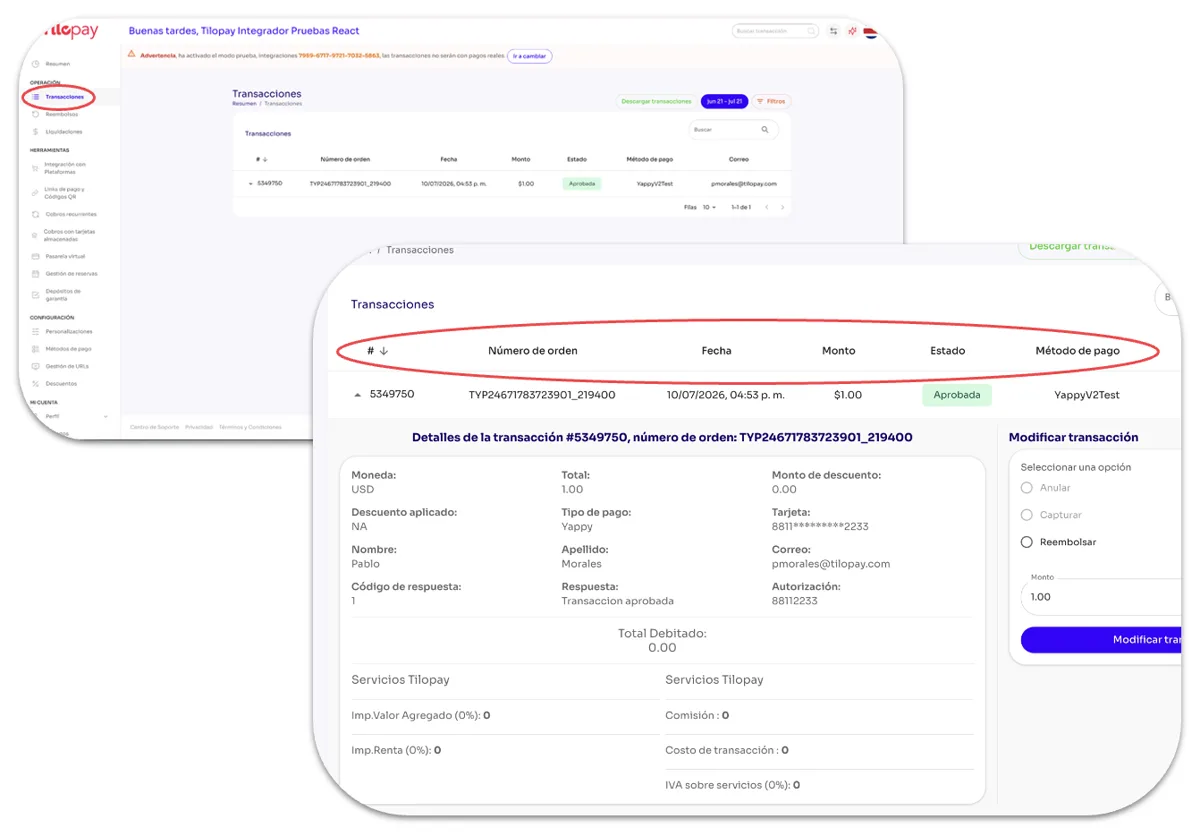The image size is (1200, 836).
Task: Click email pmorales@tilopay.com in transaction details
Action: click(x=831, y=564)
